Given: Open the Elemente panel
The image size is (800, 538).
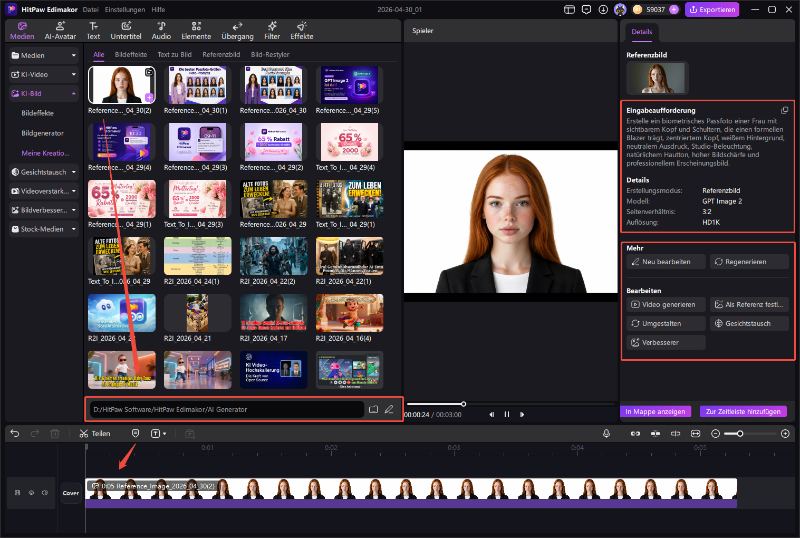Looking at the screenshot, I should tap(196, 31).
